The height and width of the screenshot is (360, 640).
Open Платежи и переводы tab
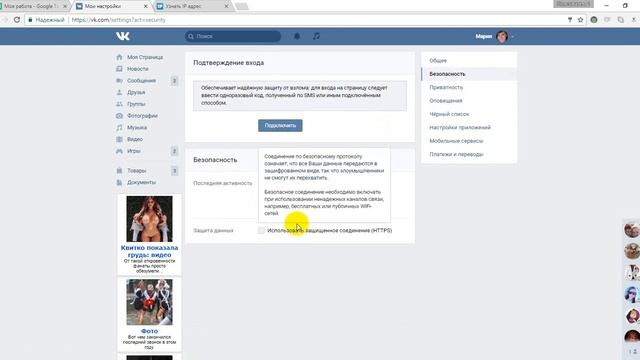(469, 155)
